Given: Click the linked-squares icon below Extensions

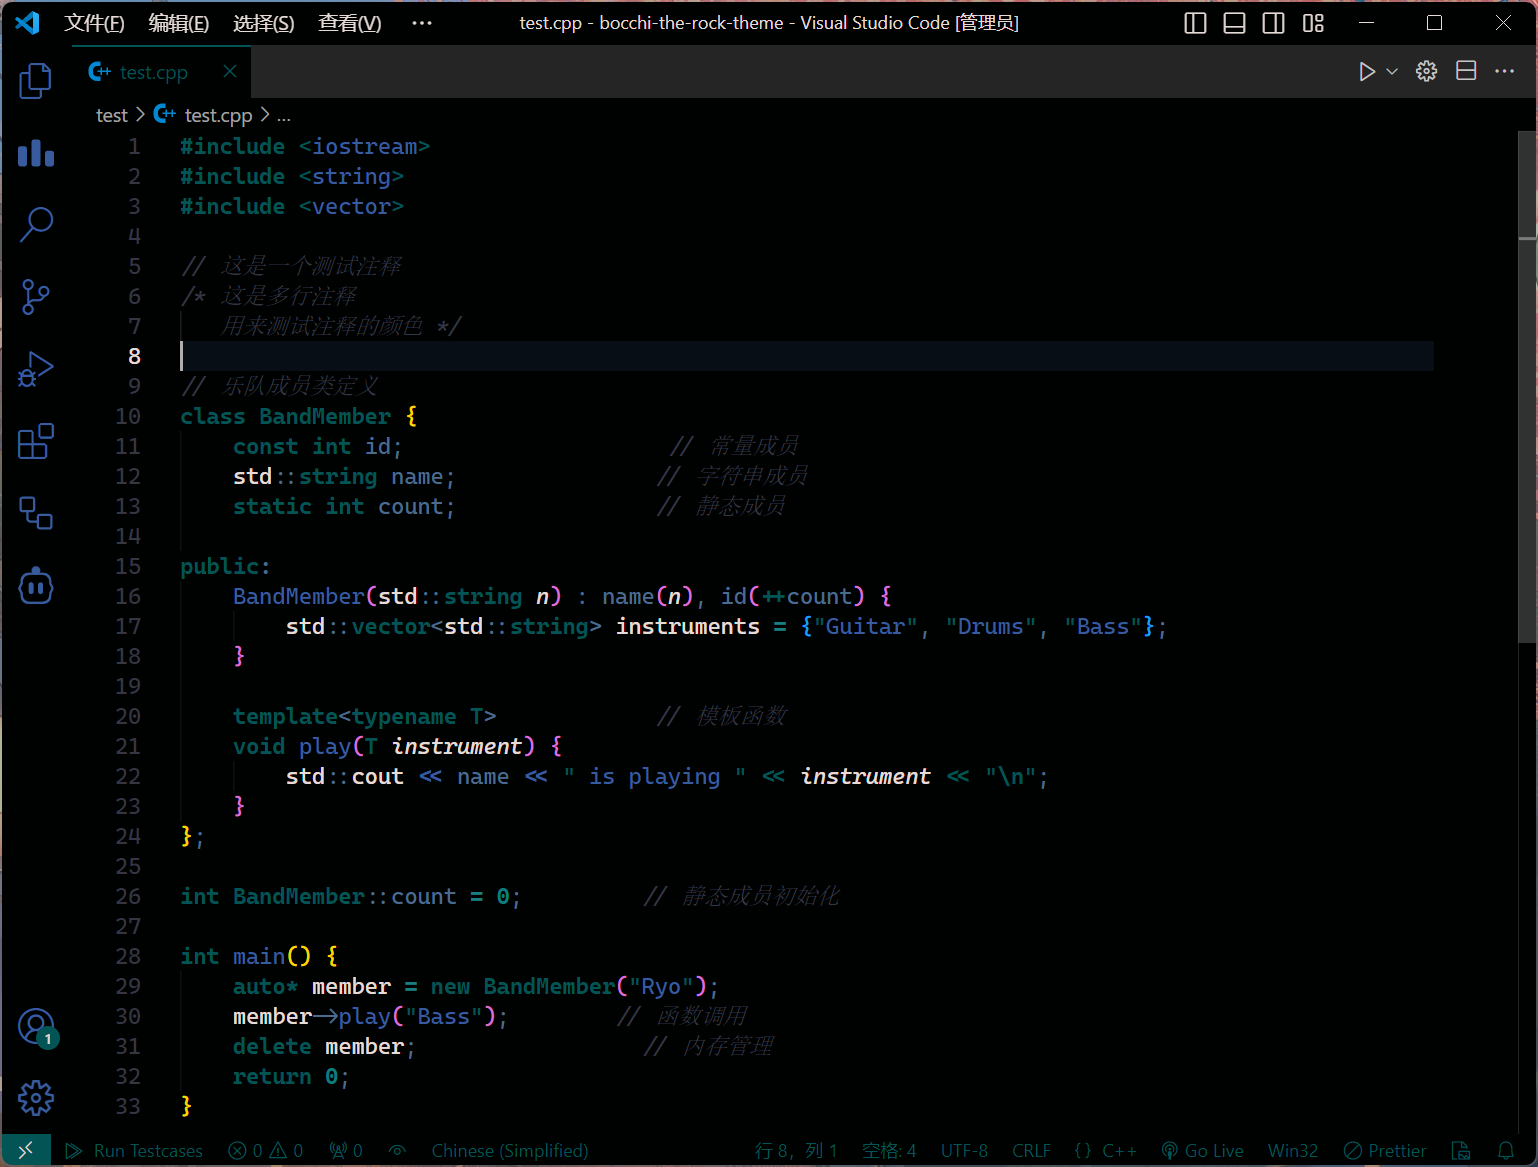Looking at the screenshot, I should 36,513.
